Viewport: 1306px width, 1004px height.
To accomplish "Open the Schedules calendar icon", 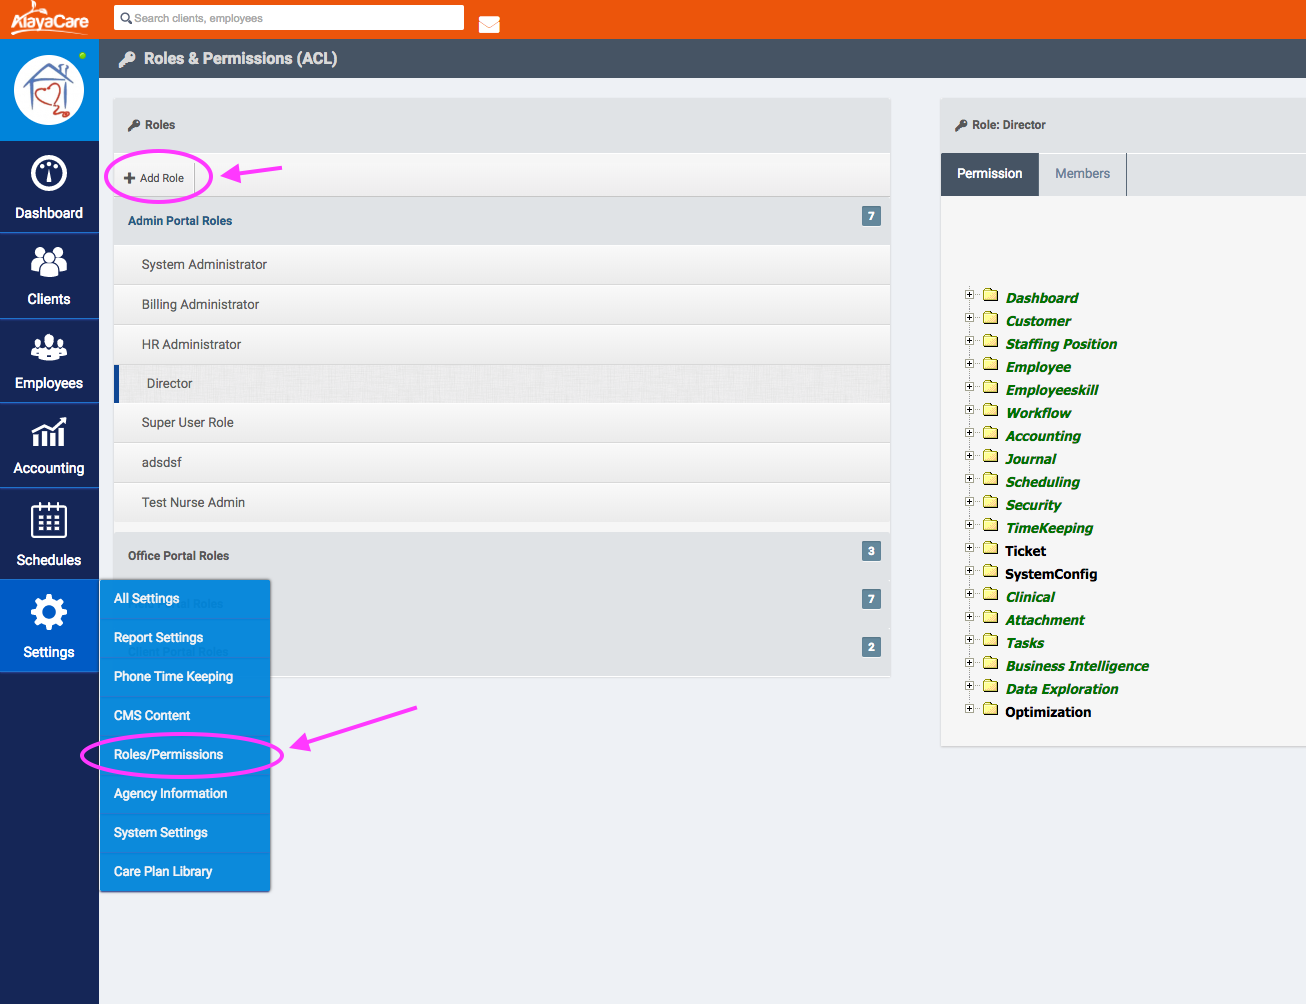I will click(x=49, y=521).
